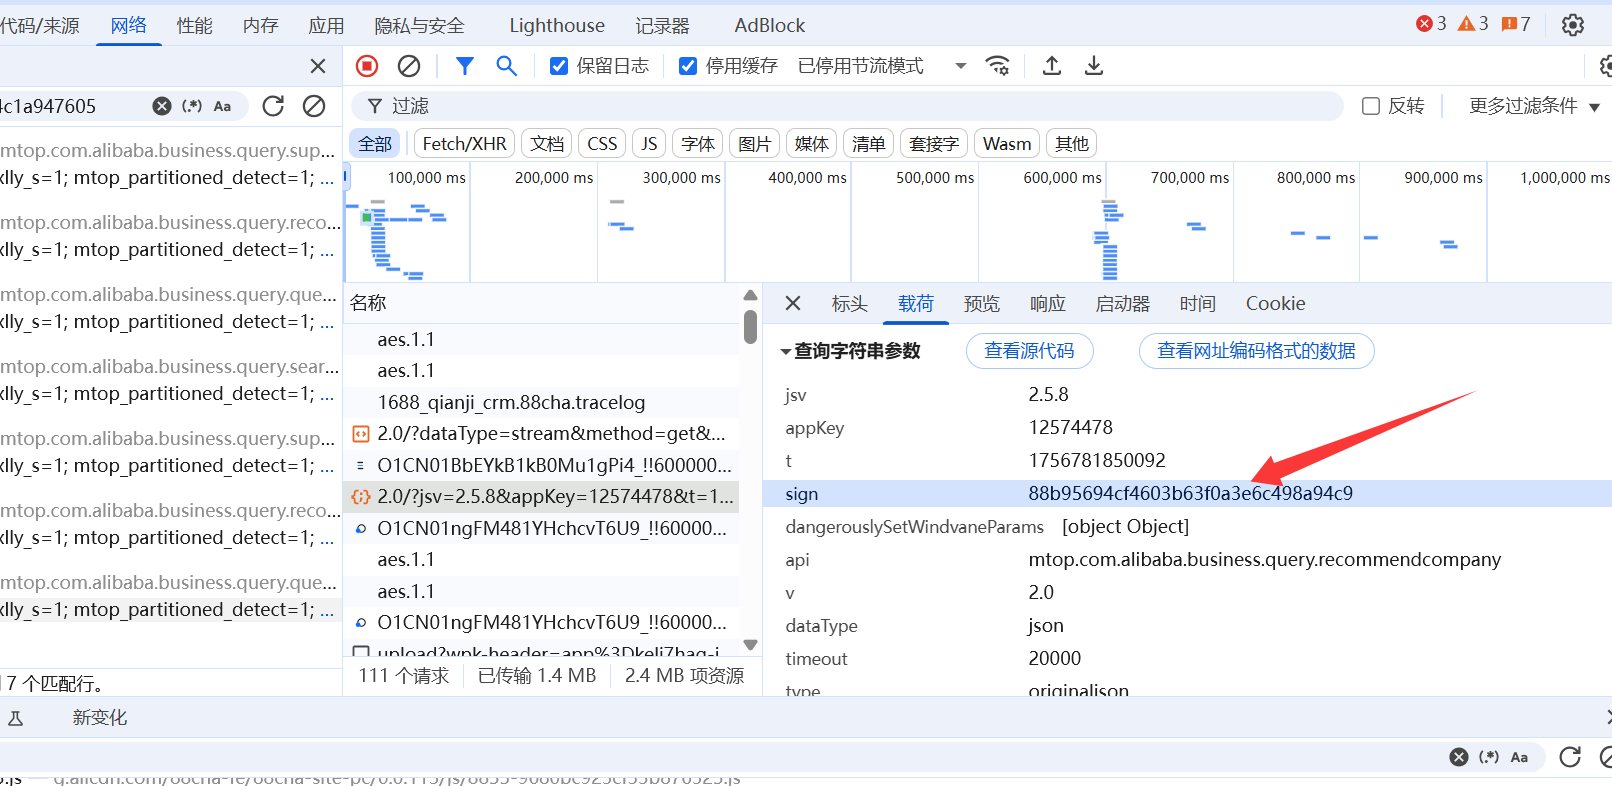Enable 反转 filter checkbox
This screenshot has height=786, width=1612.
1371,106
